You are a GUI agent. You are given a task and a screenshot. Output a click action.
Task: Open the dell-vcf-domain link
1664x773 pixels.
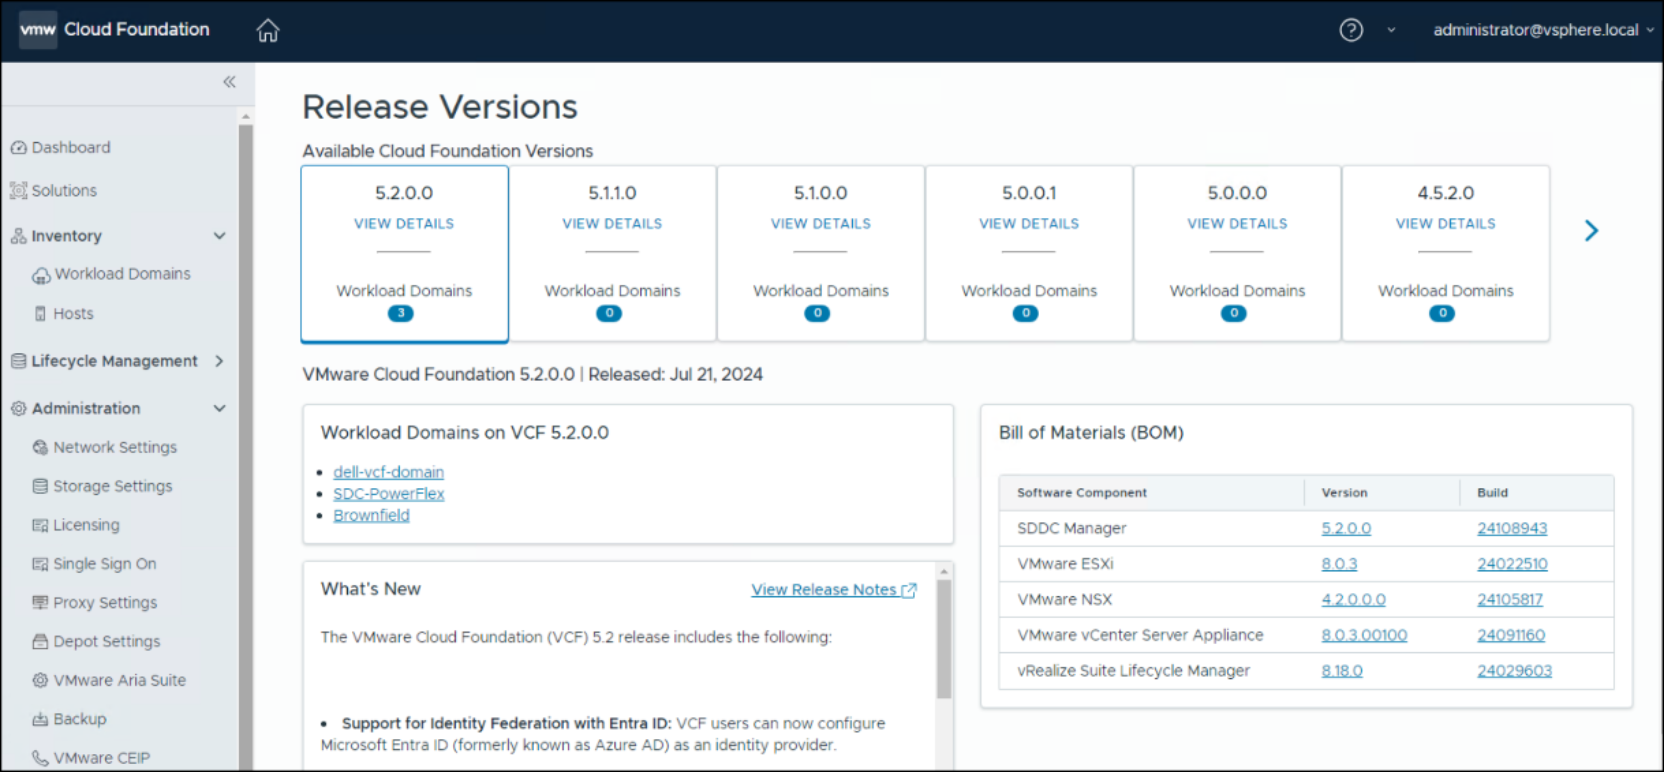click(x=389, y=472)
